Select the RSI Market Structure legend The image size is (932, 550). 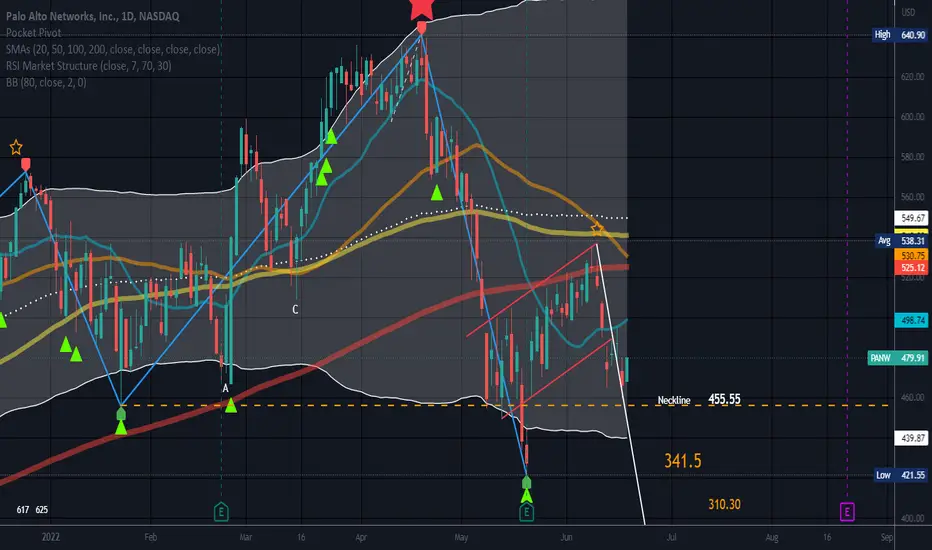coord(89,65)
